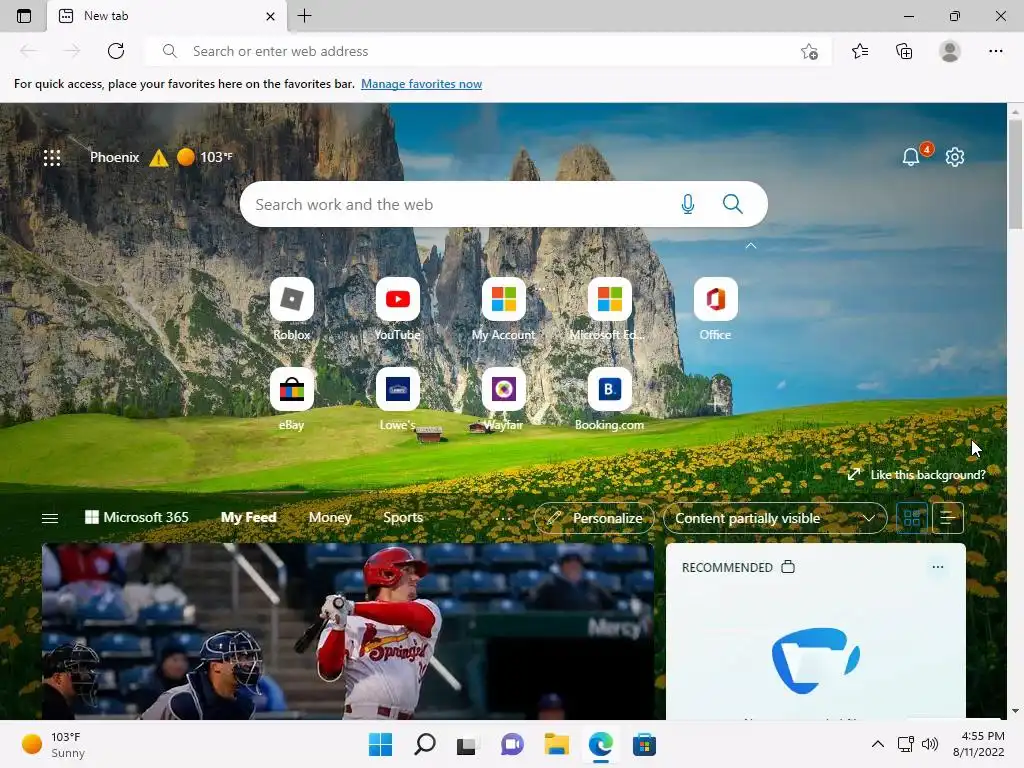Open Edge Settings and more menu
This screenshot has height=768, width=1024.
(x=995, y=51)
